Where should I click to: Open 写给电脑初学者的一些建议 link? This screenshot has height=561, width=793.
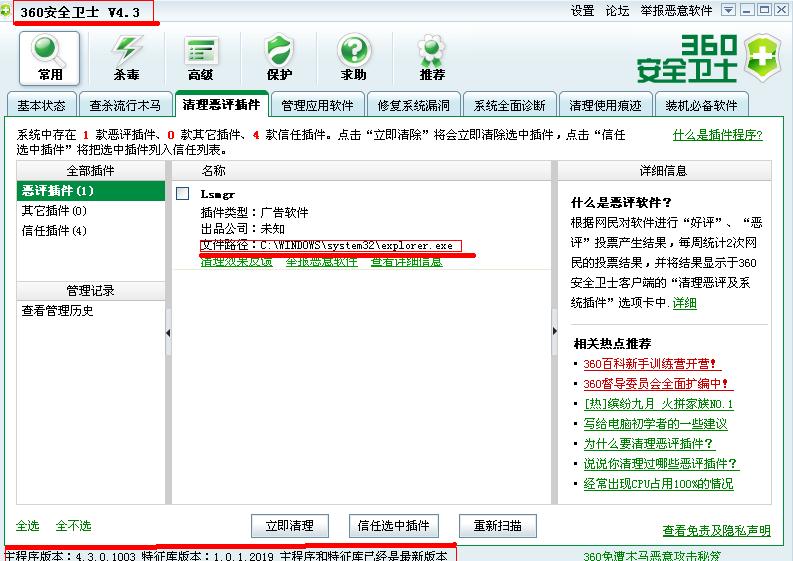click(655, 424)
